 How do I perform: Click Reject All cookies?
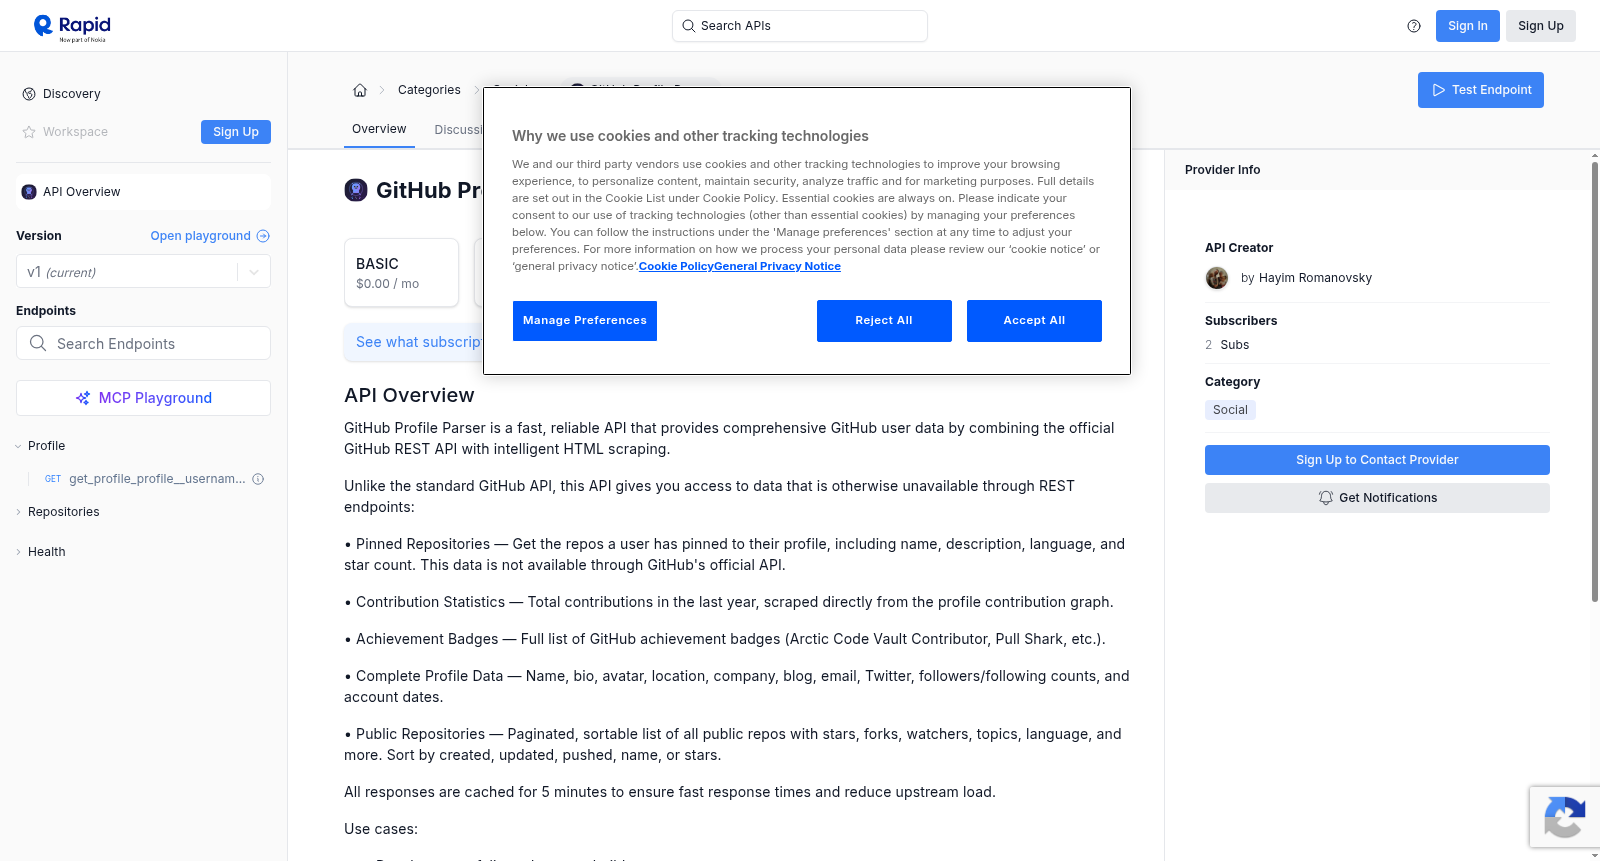(x=884, y=321)
